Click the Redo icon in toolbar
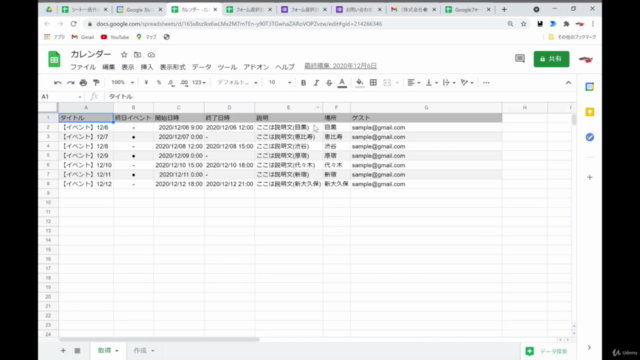This screenshot has height=360, width=640. tap(71, 82)
